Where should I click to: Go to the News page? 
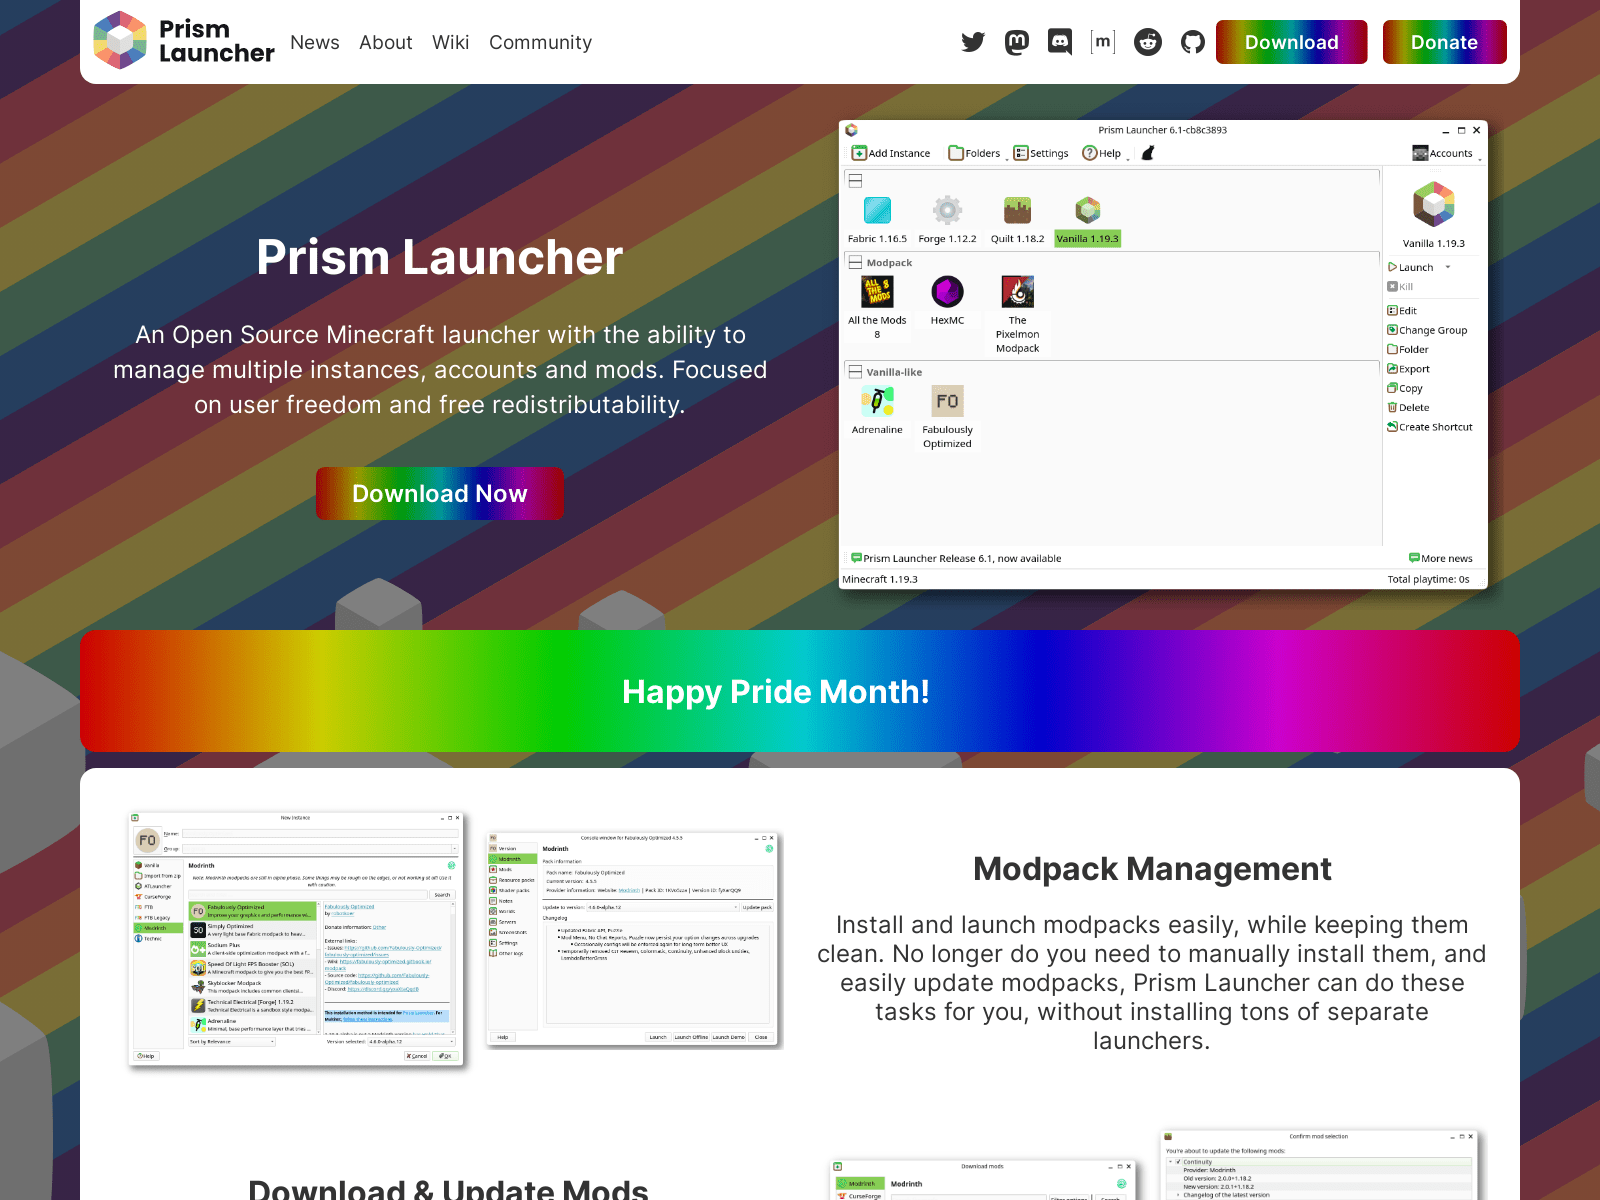tap(315, 42)
